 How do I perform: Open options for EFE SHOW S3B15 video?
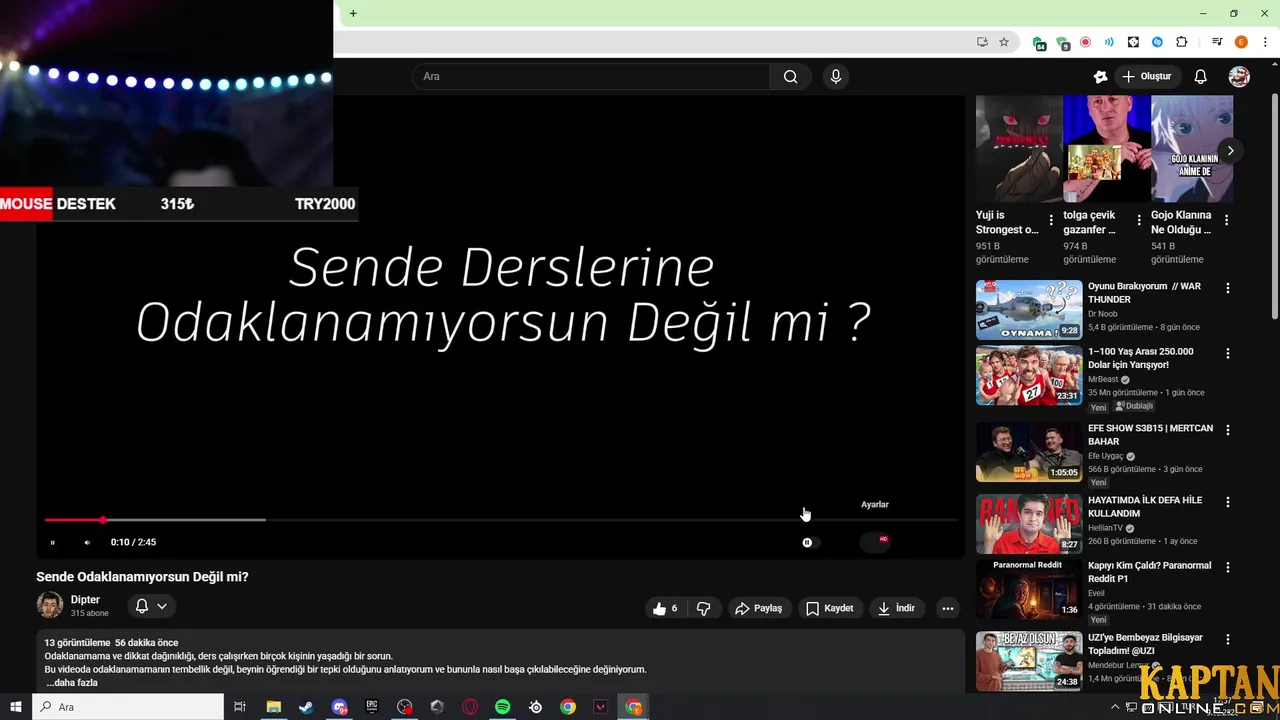[x=1228, y=430]
